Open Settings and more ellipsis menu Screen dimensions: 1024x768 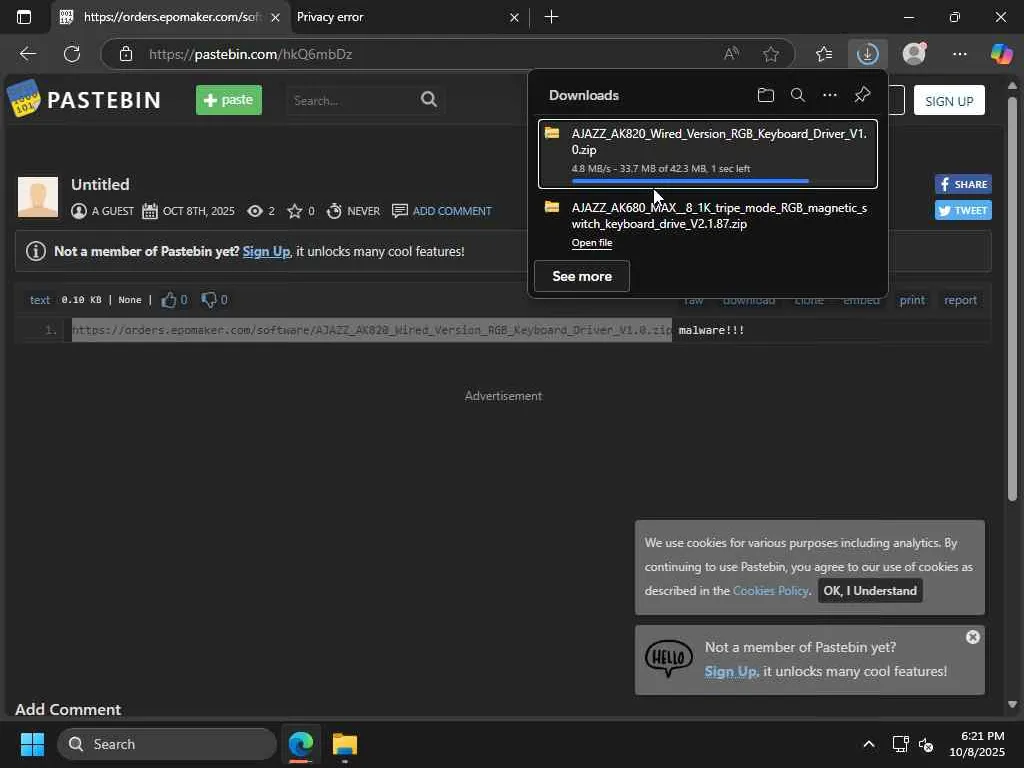click(959, 54)
